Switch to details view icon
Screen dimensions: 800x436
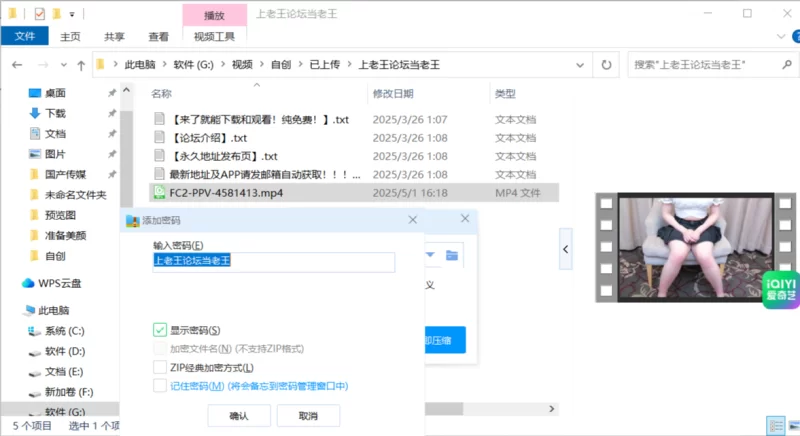(x=776, y=426)
